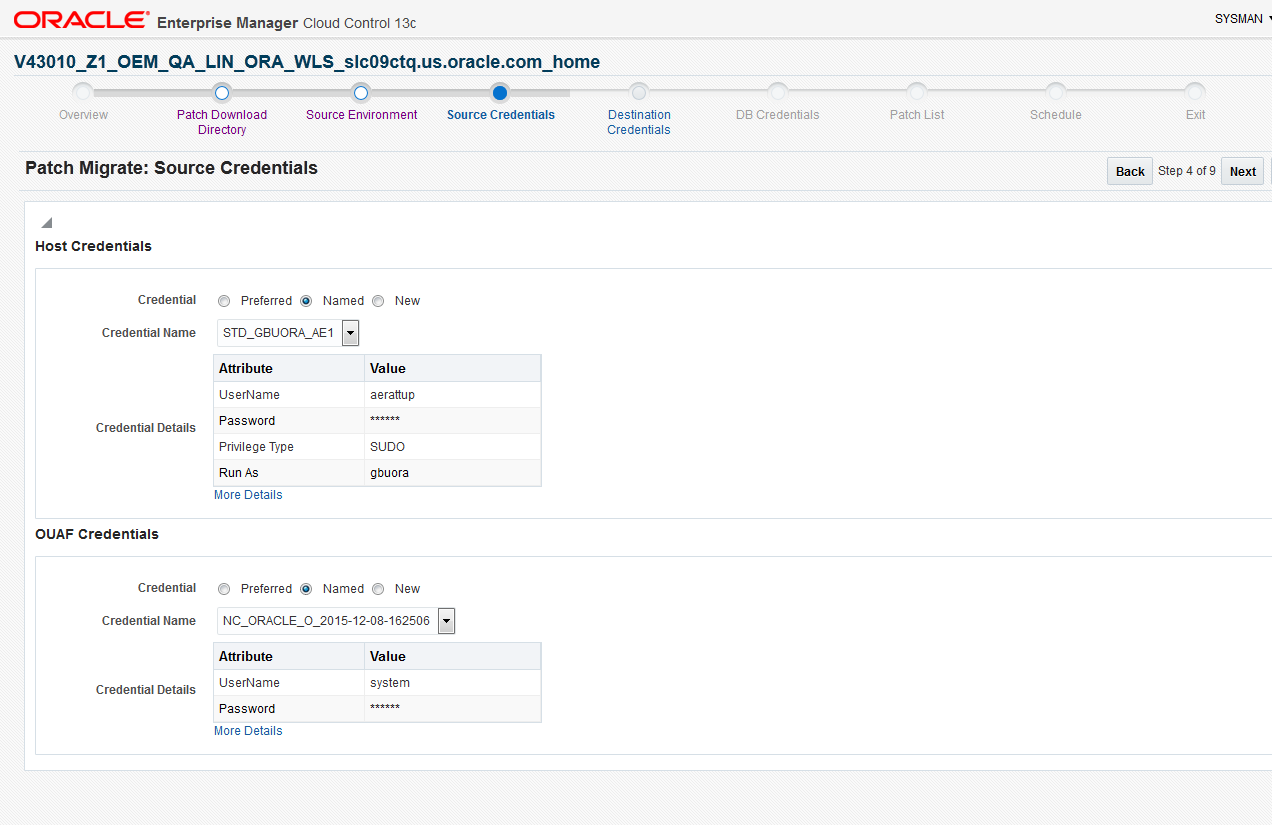Select Preferred radio under Host Credentials
The width and height of the screenshot is (1272, 825).
(x=224, y=301)
